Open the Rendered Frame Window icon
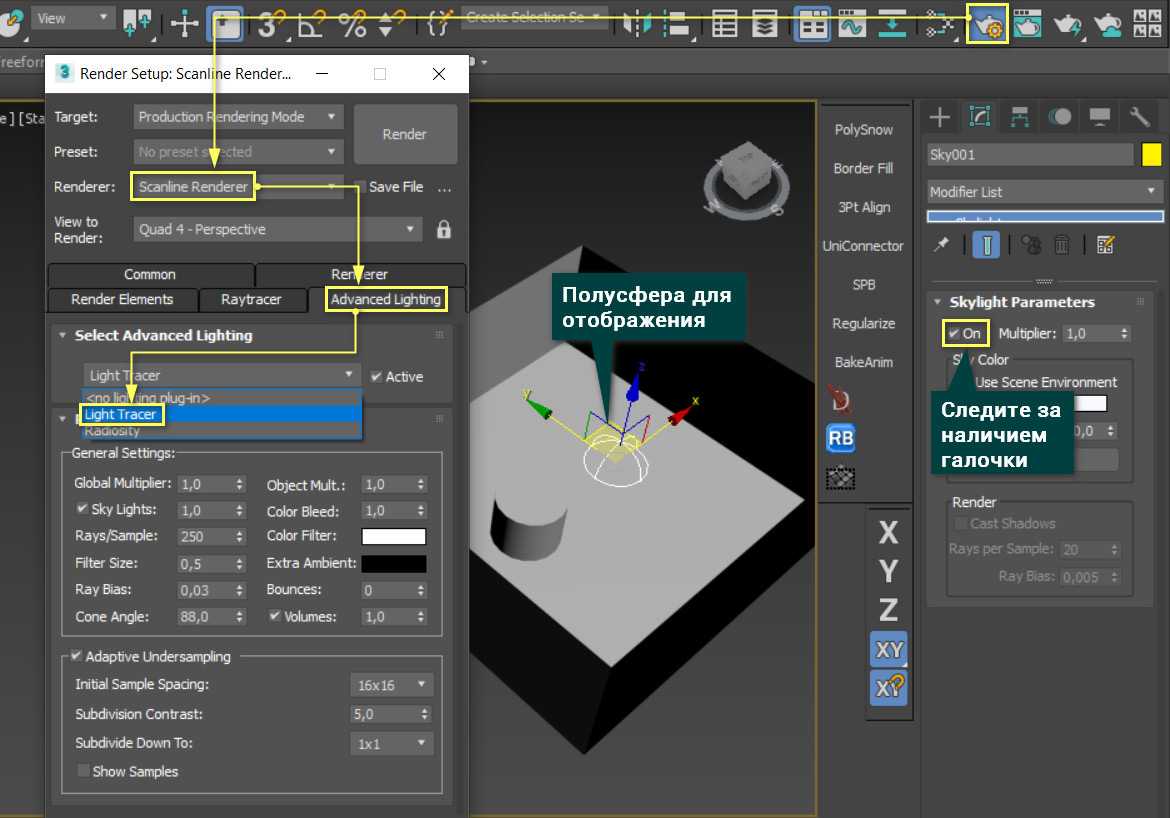 pos(1028,24)
